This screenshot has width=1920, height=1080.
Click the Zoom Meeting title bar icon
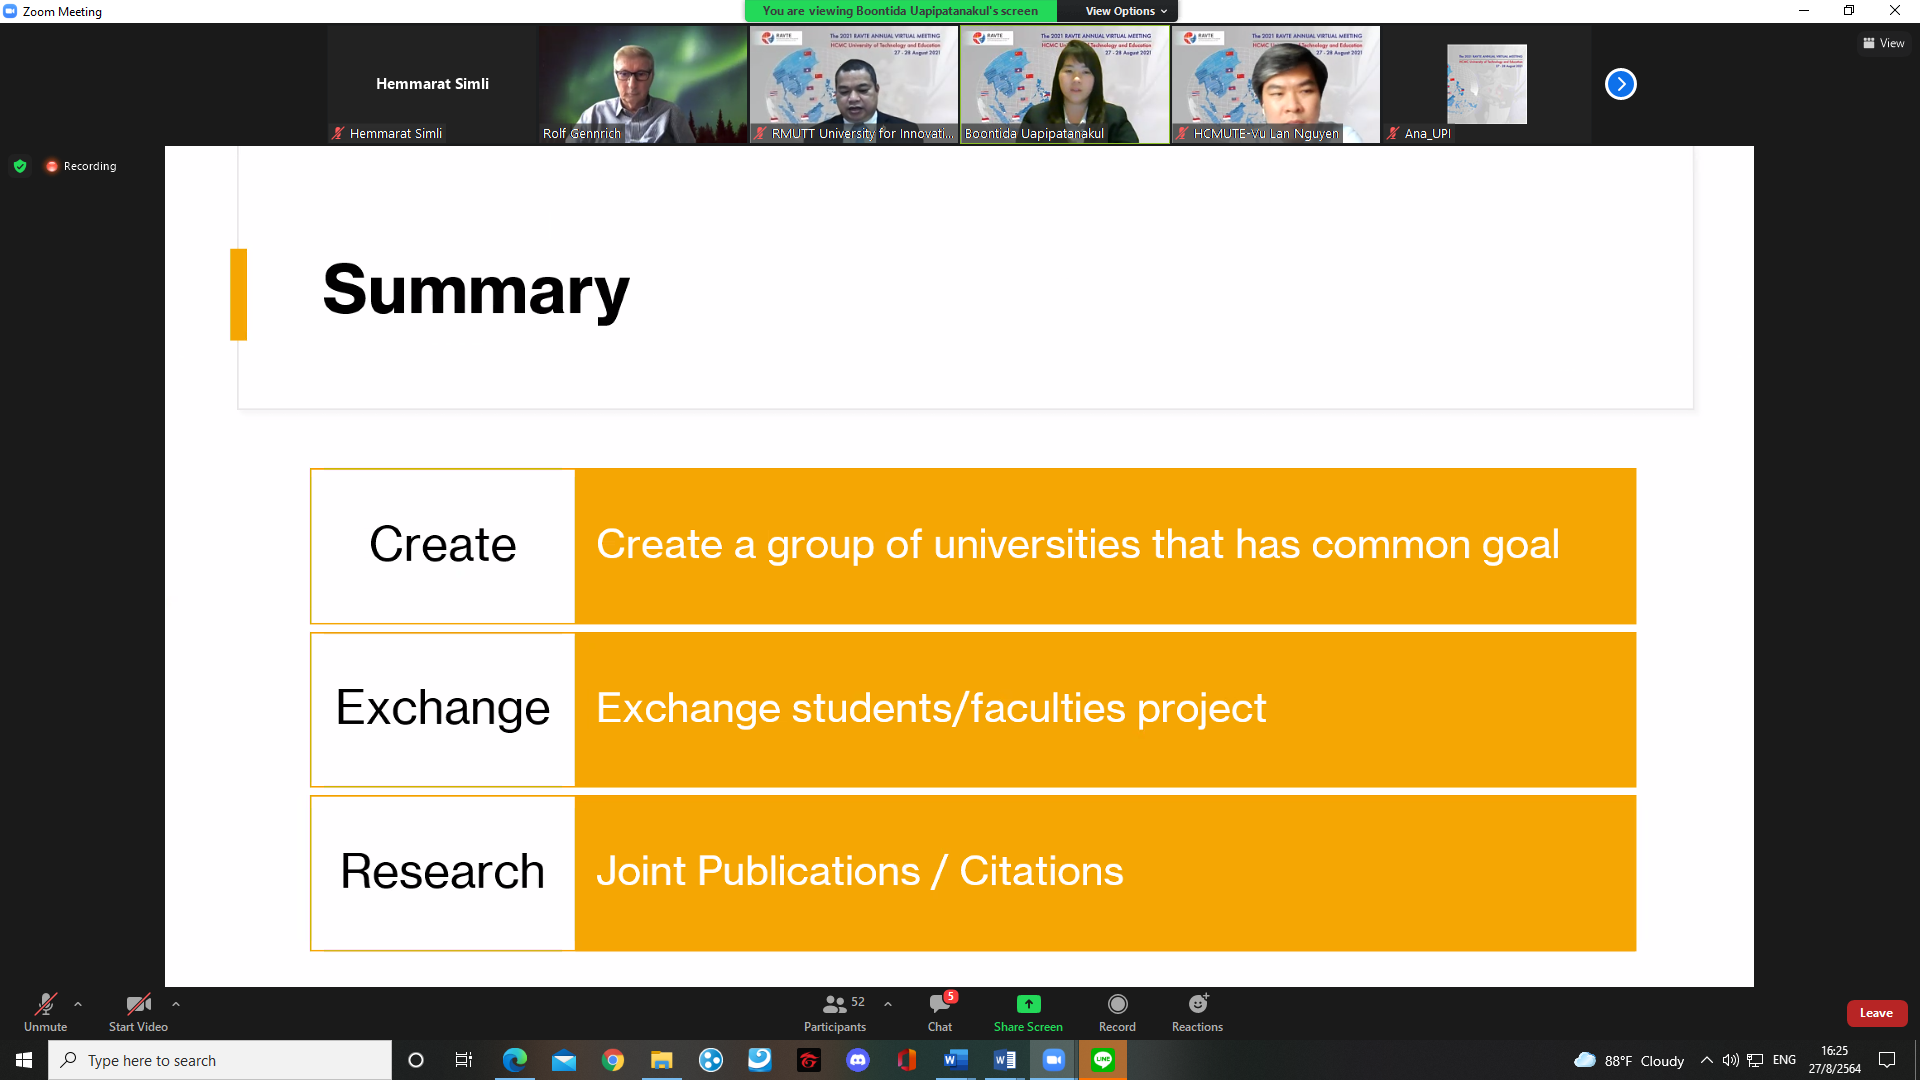click(10, 11)
